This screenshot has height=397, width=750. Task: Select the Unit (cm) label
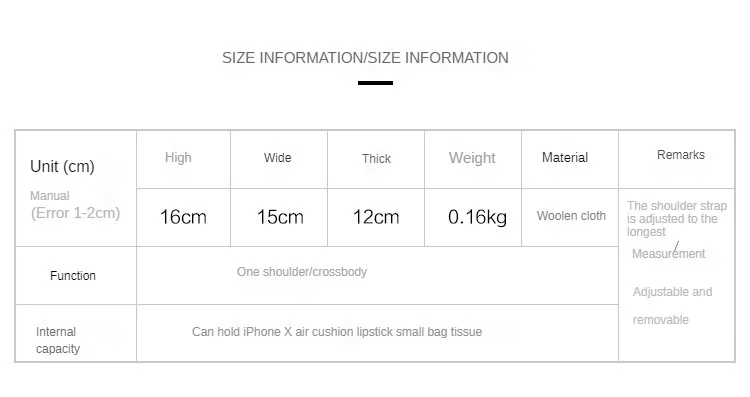pos(62,166)
